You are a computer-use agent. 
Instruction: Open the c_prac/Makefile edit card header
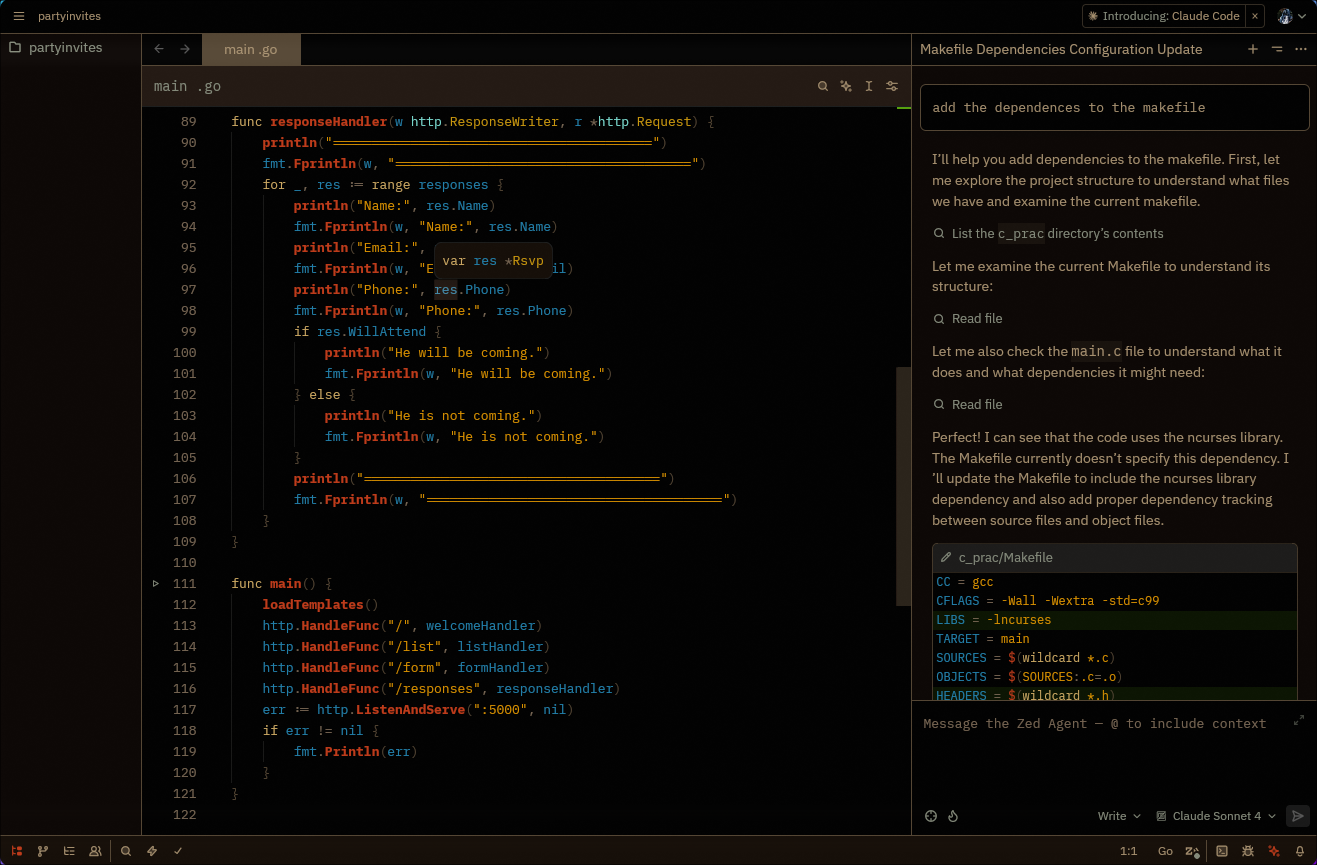pos(1114,558)
